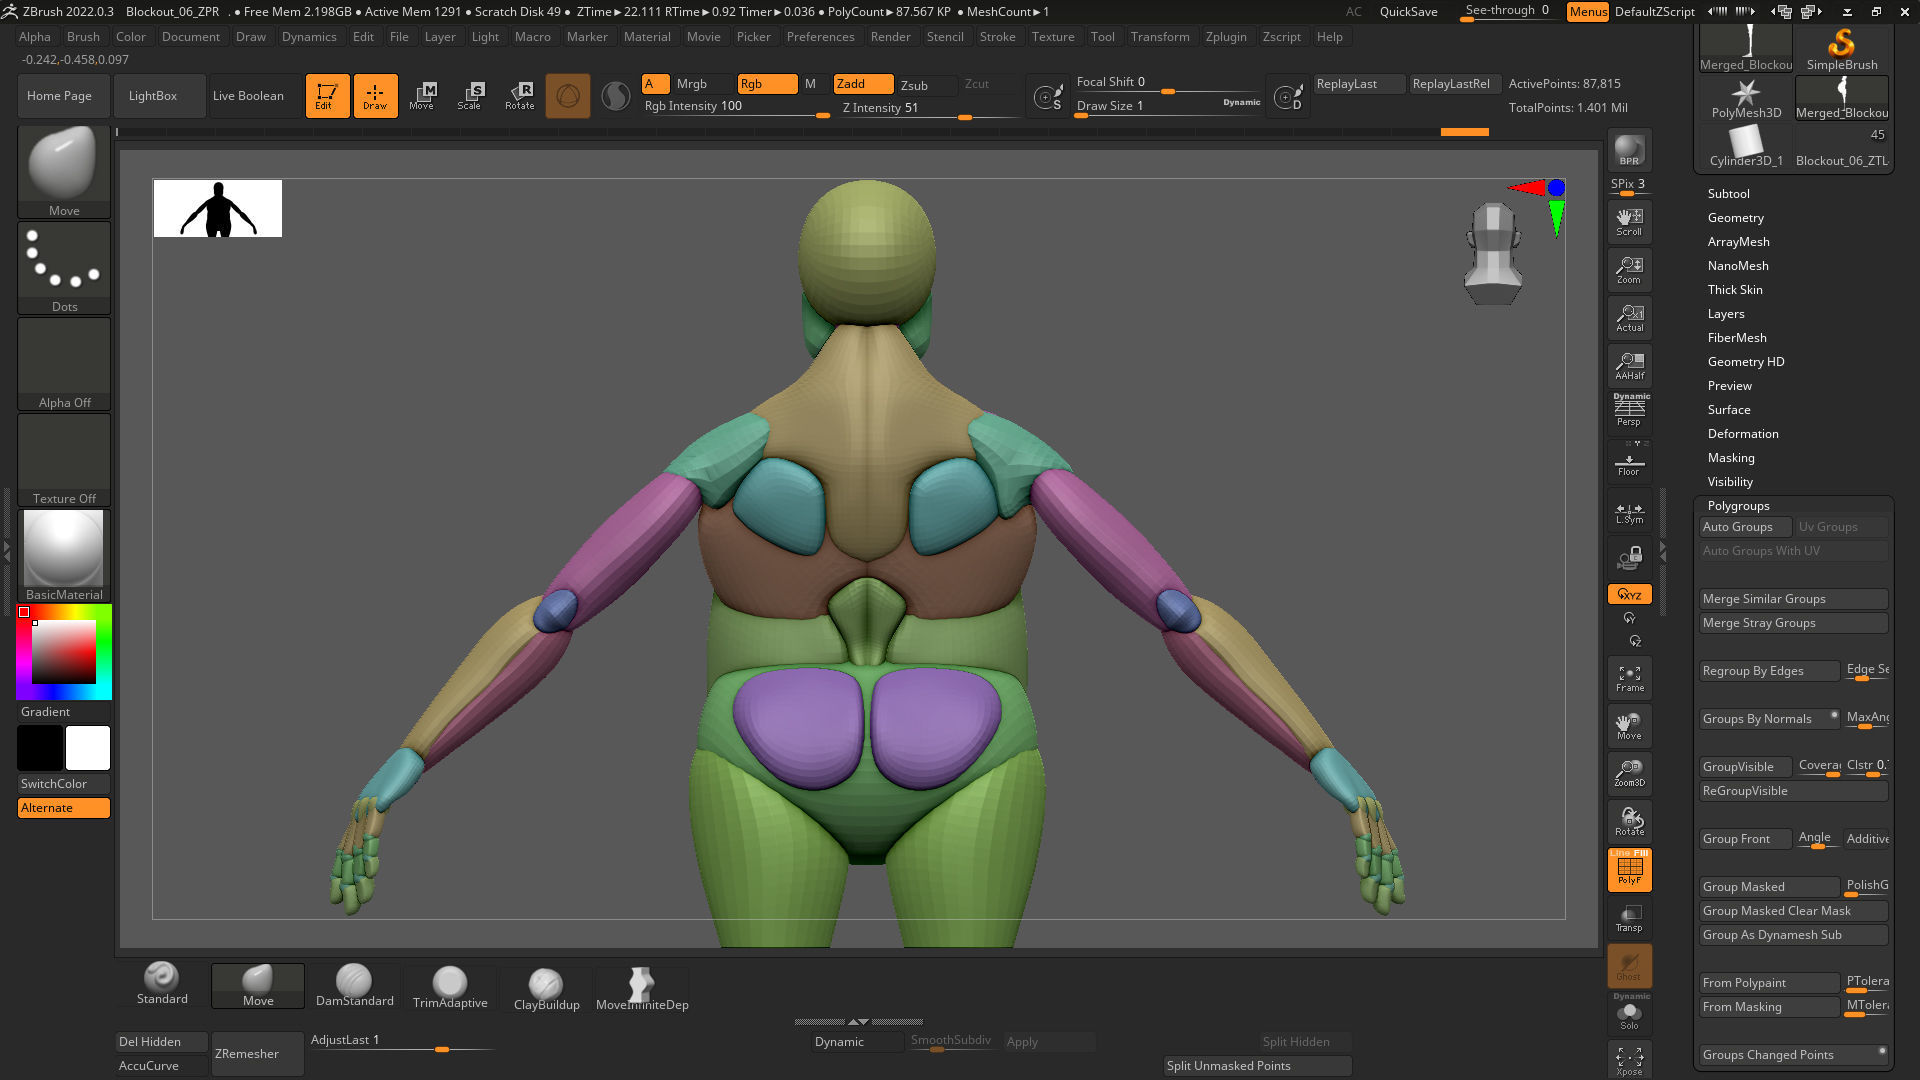1920x1080 pixels.
Task: Select the white secondary color swatch
Action: click(88, 748)
